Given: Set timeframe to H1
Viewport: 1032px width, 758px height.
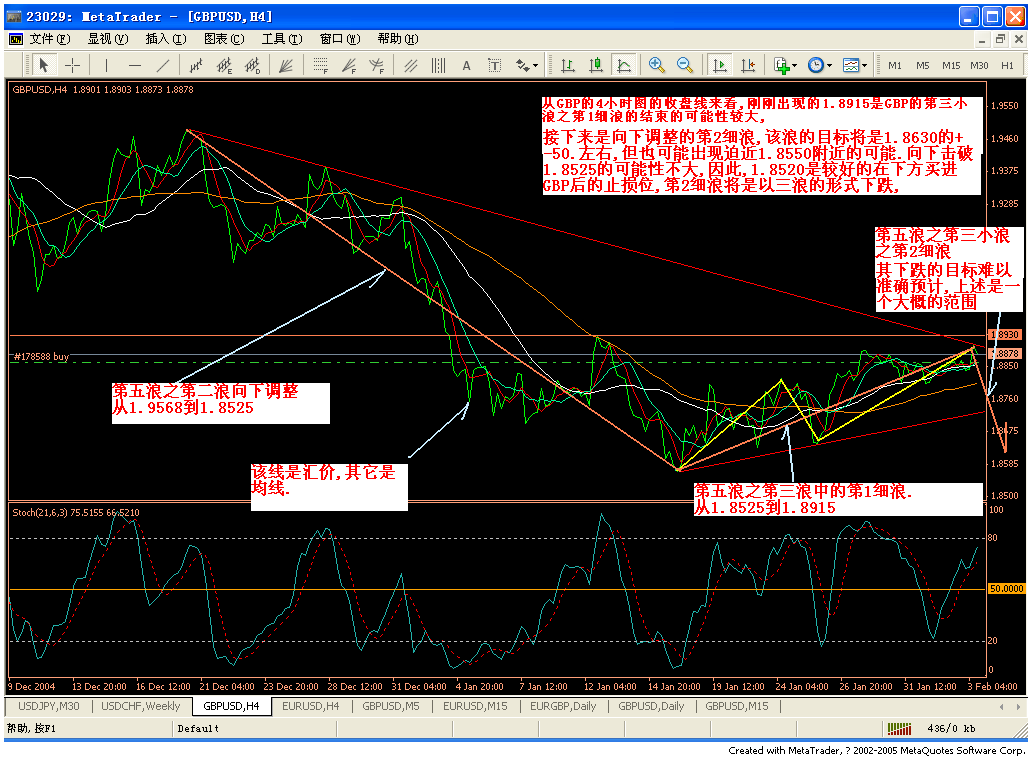Looking at the screenshot, I should point(1008,65).
